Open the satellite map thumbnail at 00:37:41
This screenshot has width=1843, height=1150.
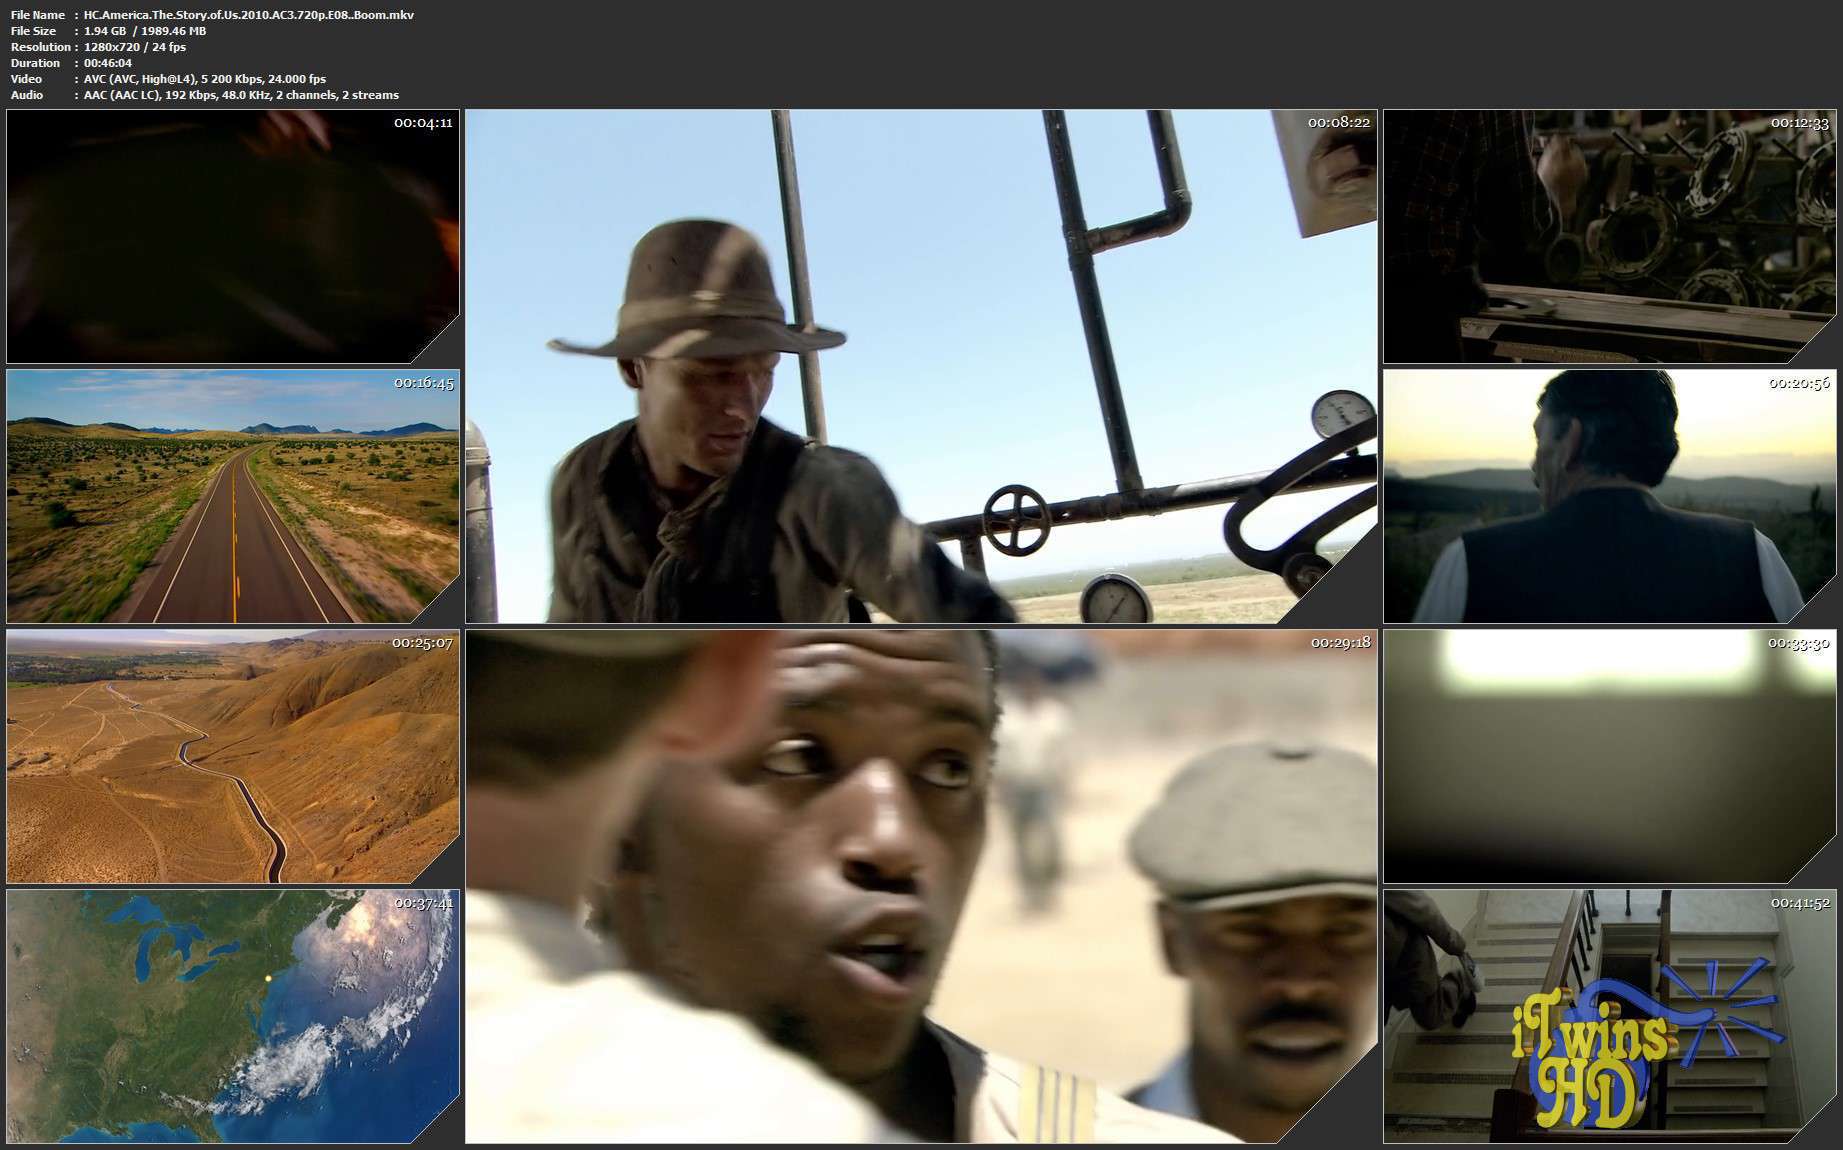pyautogui.click(x=233, y=1016)
